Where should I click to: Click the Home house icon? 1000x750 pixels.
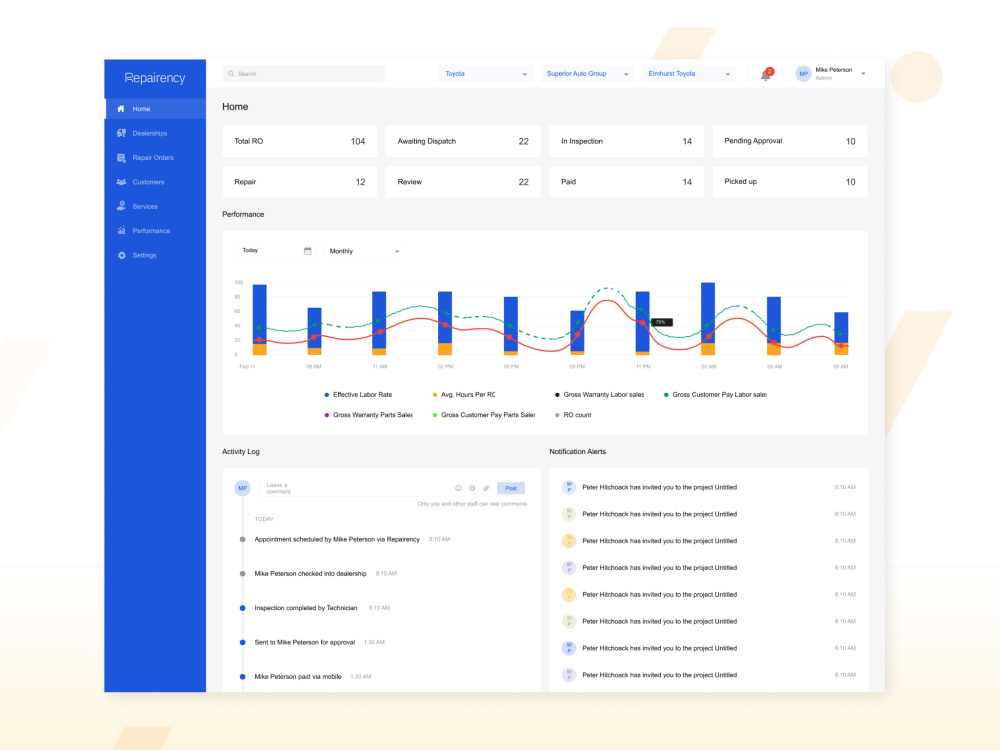click(121, 109)
